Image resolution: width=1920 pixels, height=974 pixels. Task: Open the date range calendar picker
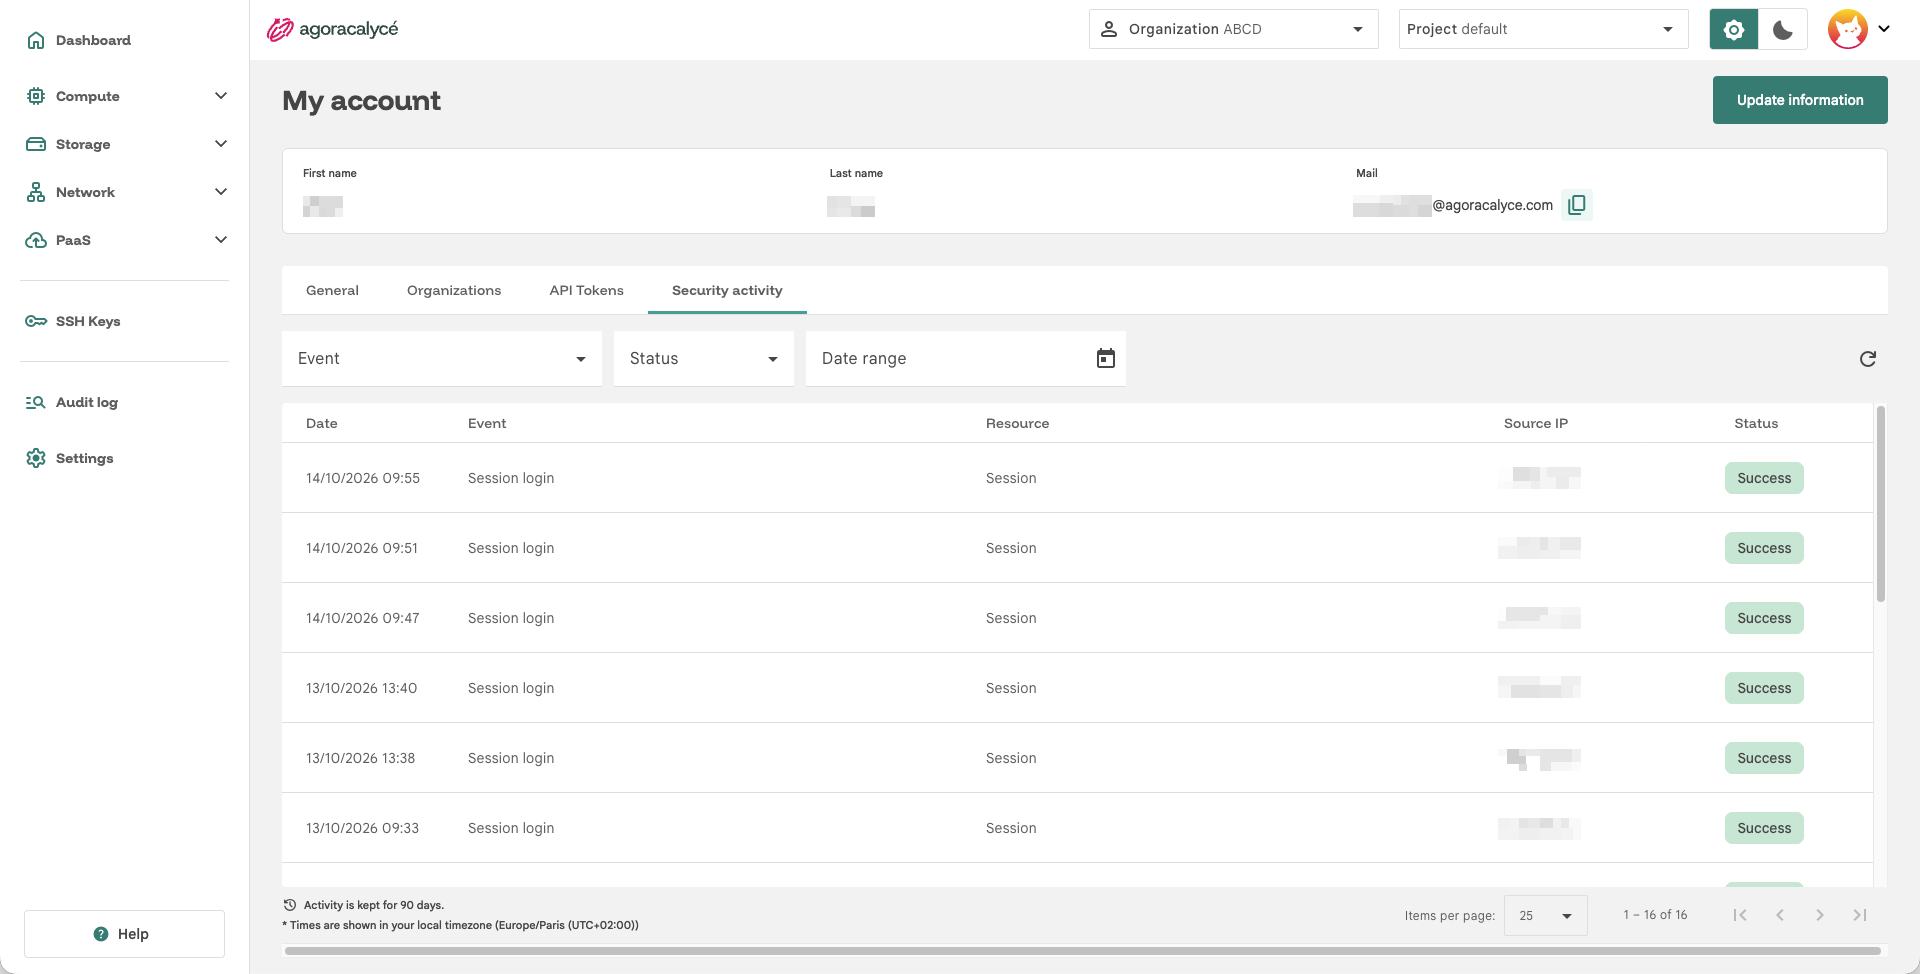coord(1105,358)
